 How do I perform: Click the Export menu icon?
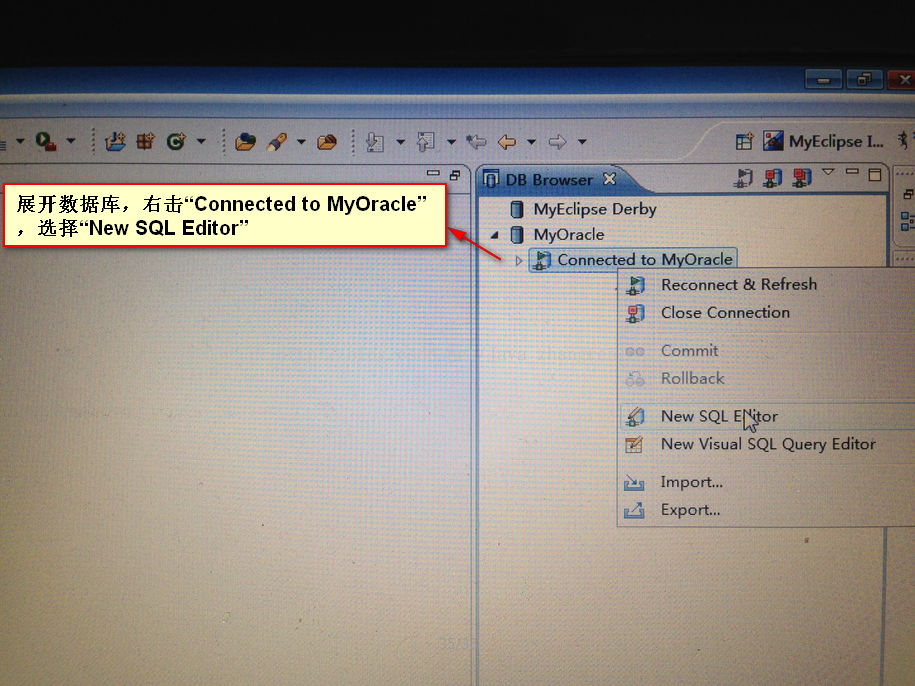point(634,511)
